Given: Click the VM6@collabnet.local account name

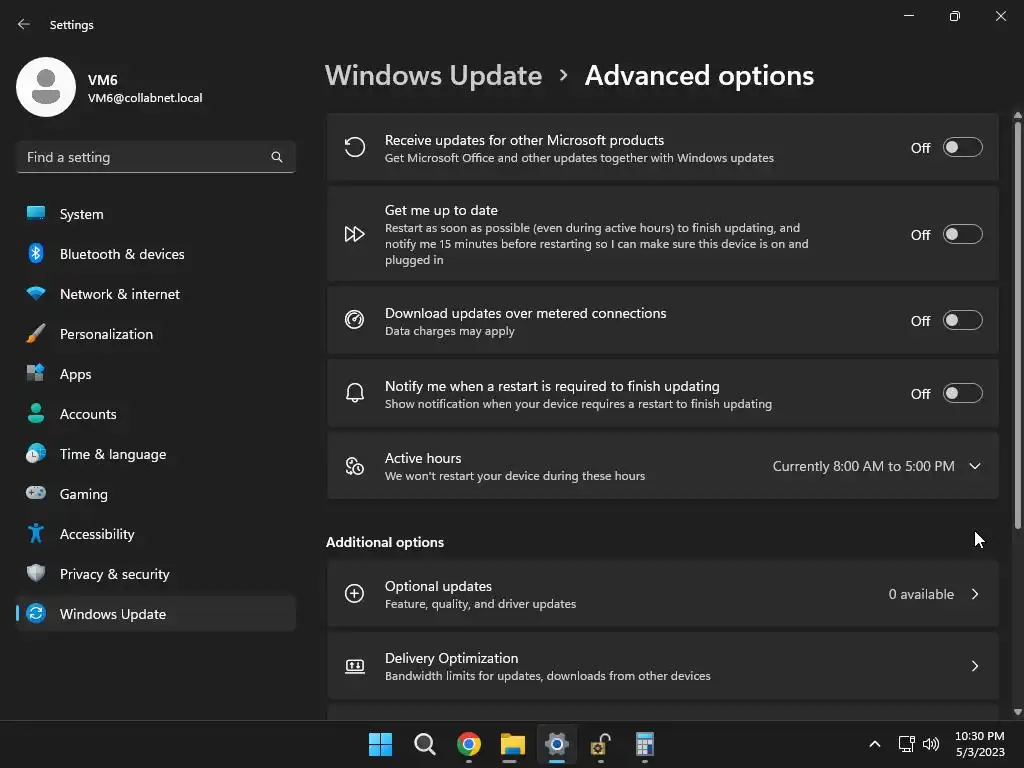Looking at the screenshot, I should pos(145,98).
